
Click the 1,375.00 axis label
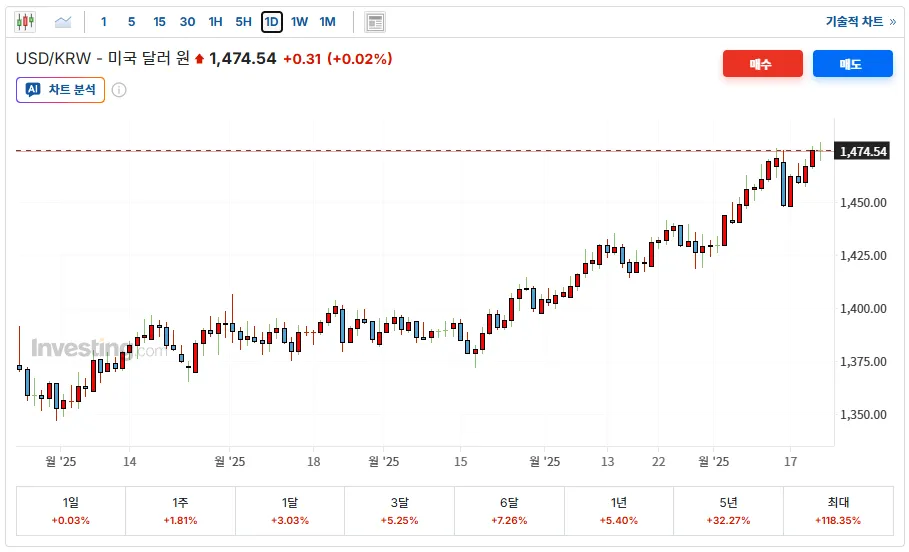[x=863, y=362]
